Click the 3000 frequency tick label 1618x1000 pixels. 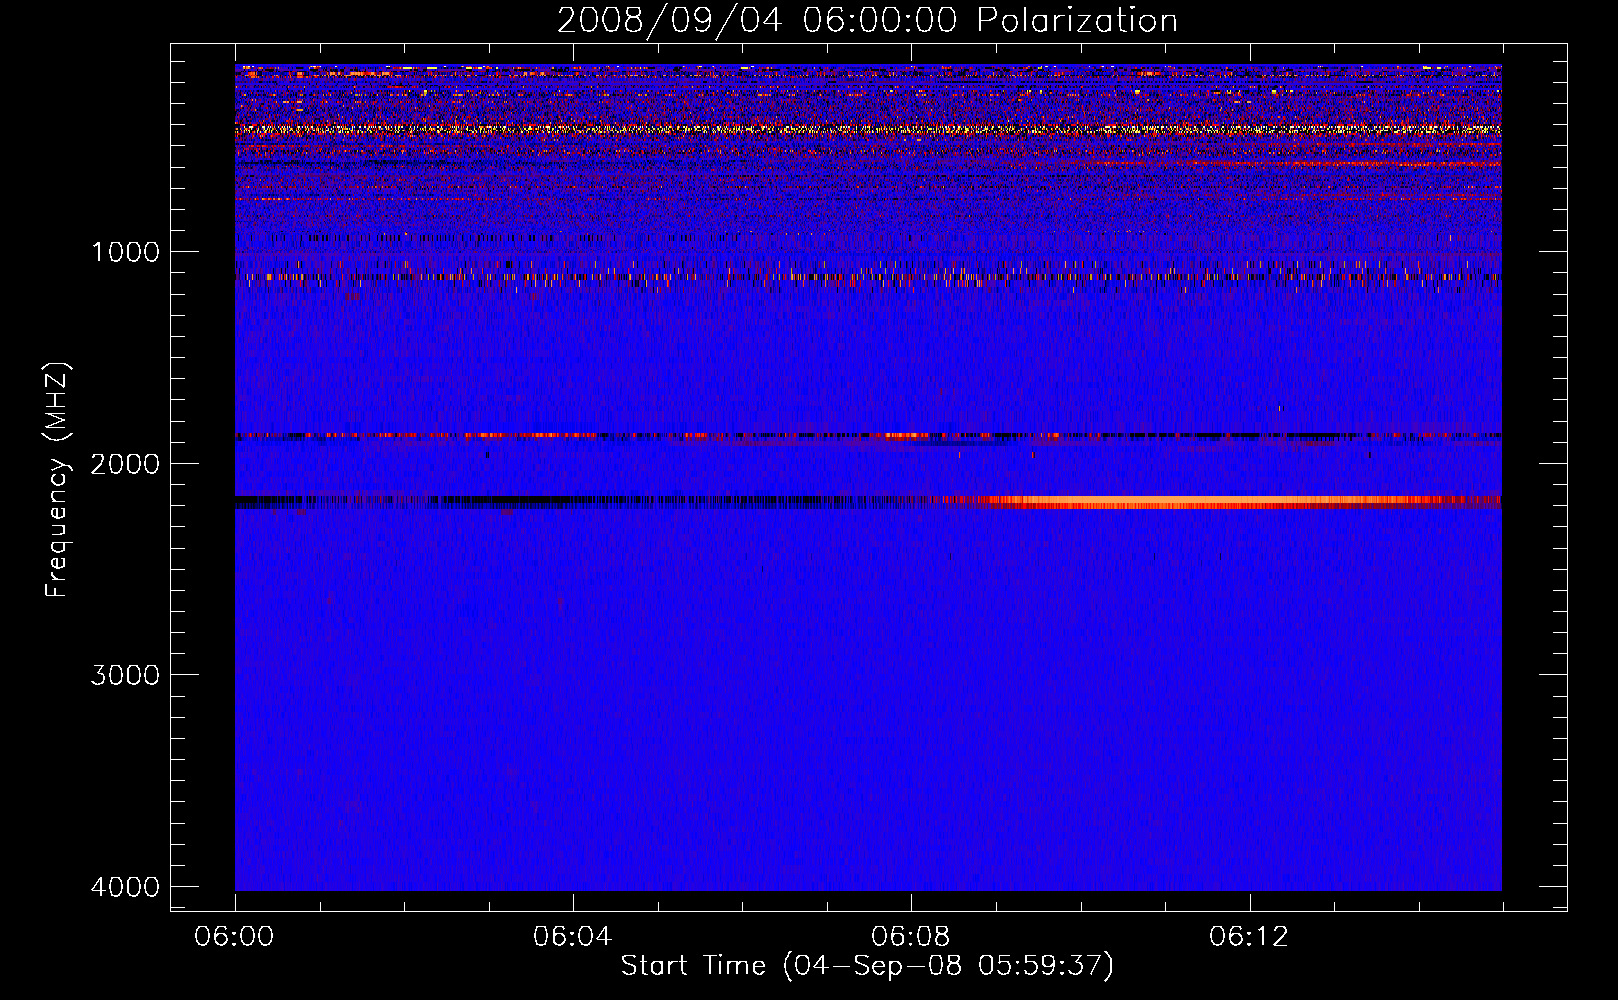point(125,675)
